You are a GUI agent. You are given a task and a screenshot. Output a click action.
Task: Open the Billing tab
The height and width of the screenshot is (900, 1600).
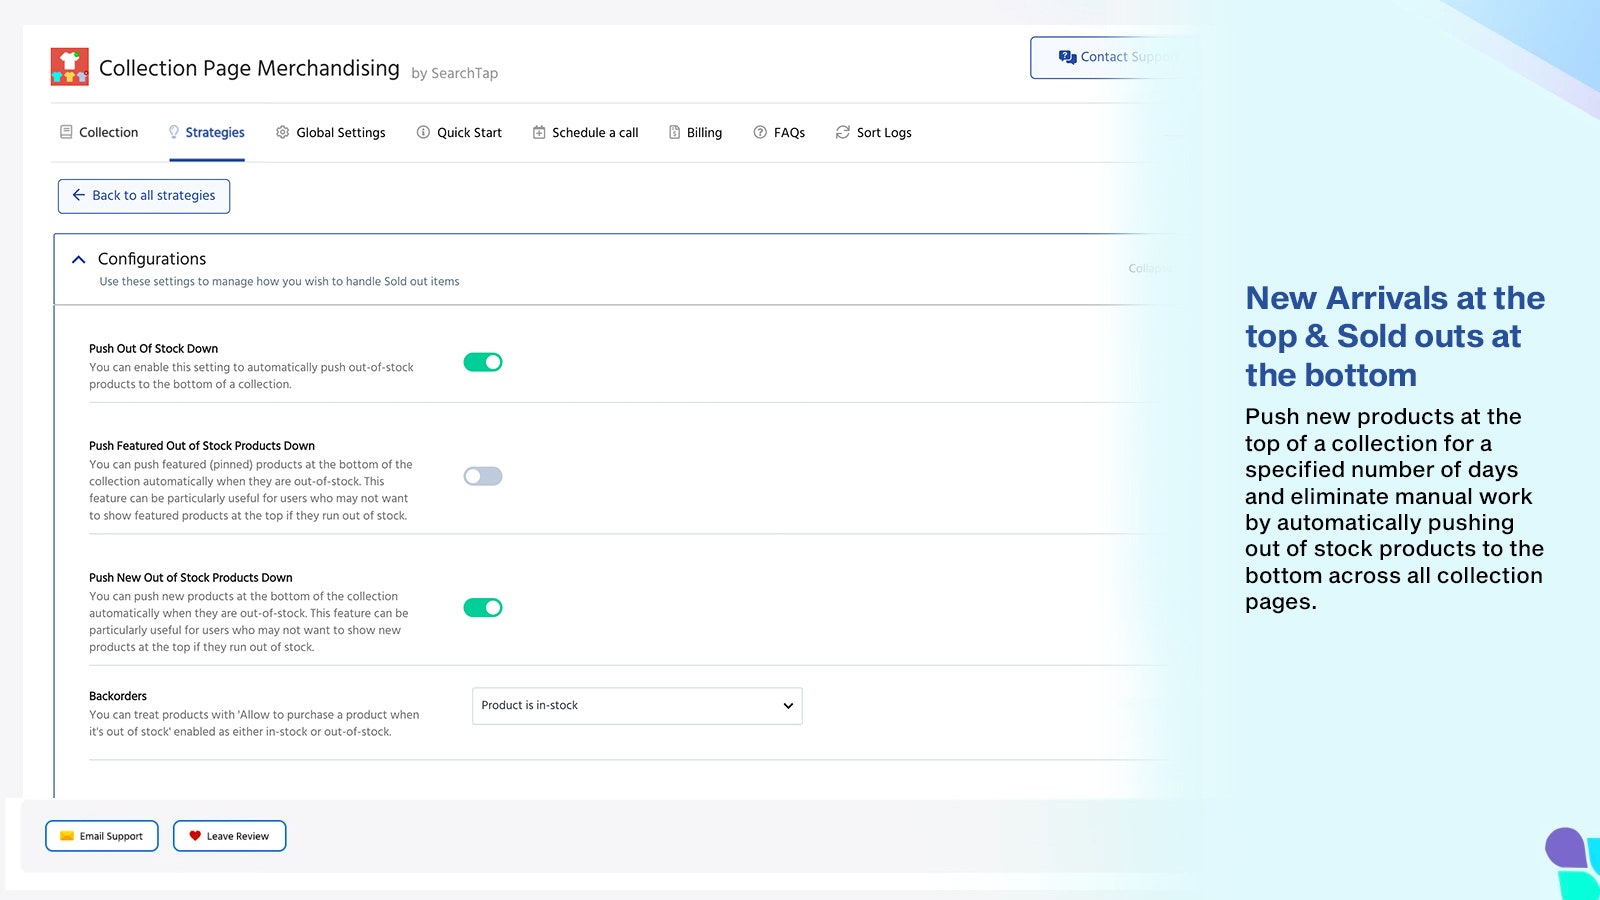pos(695,132)
